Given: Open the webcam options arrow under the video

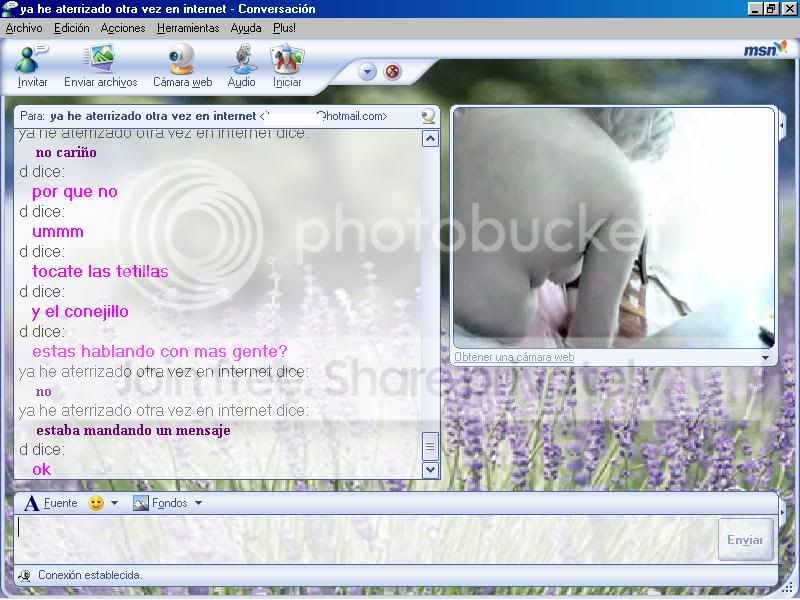Looking at the screenshot, I should point(765,358).
